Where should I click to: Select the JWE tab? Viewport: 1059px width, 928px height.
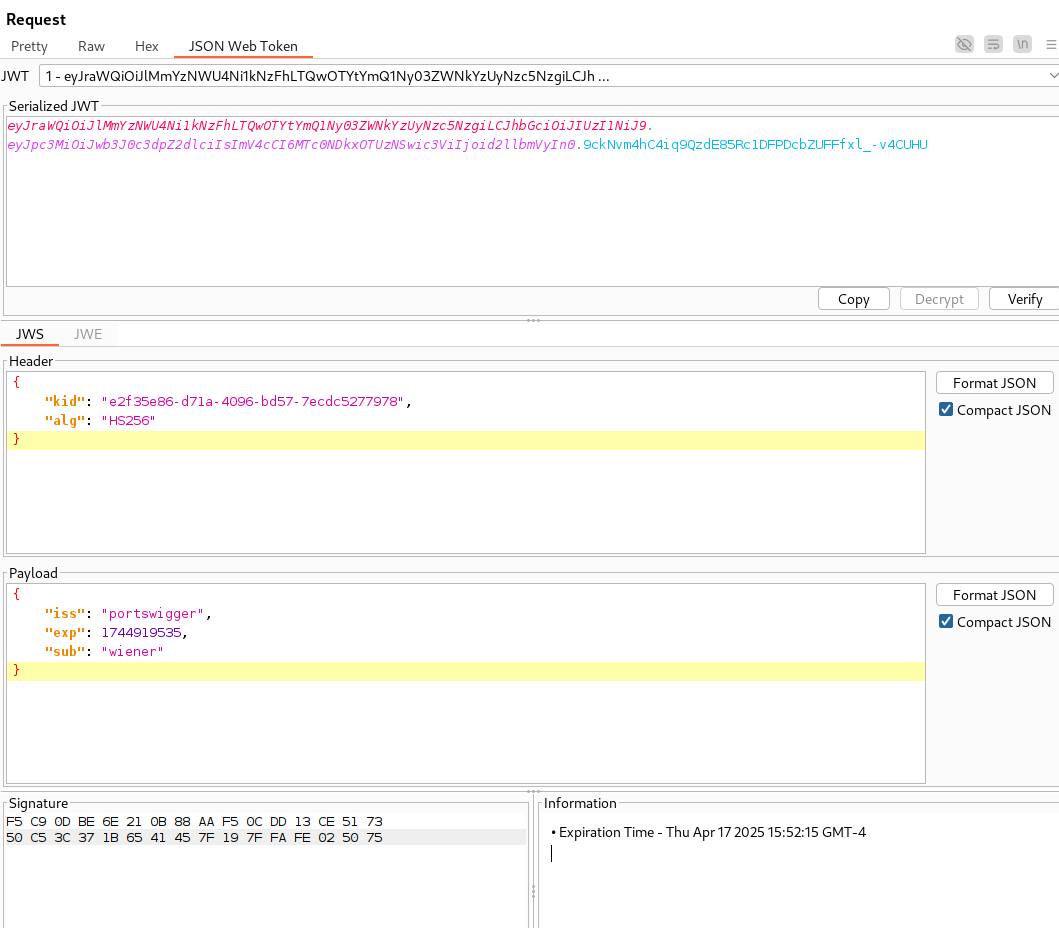click(88, 334)
